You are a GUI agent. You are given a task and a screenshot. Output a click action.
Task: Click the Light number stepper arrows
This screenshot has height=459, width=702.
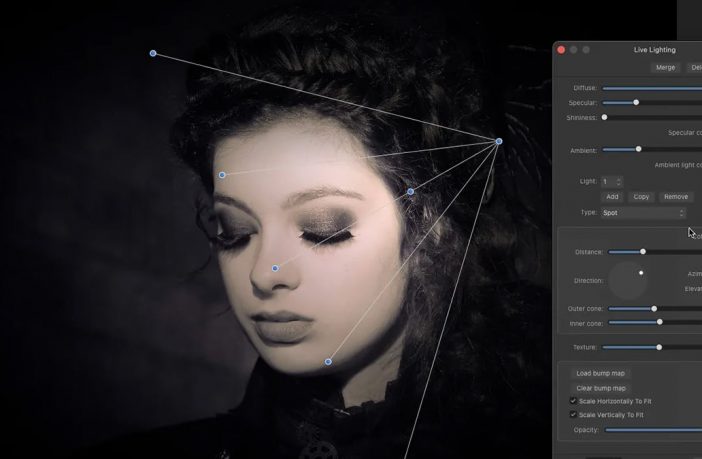coord(619,181)
